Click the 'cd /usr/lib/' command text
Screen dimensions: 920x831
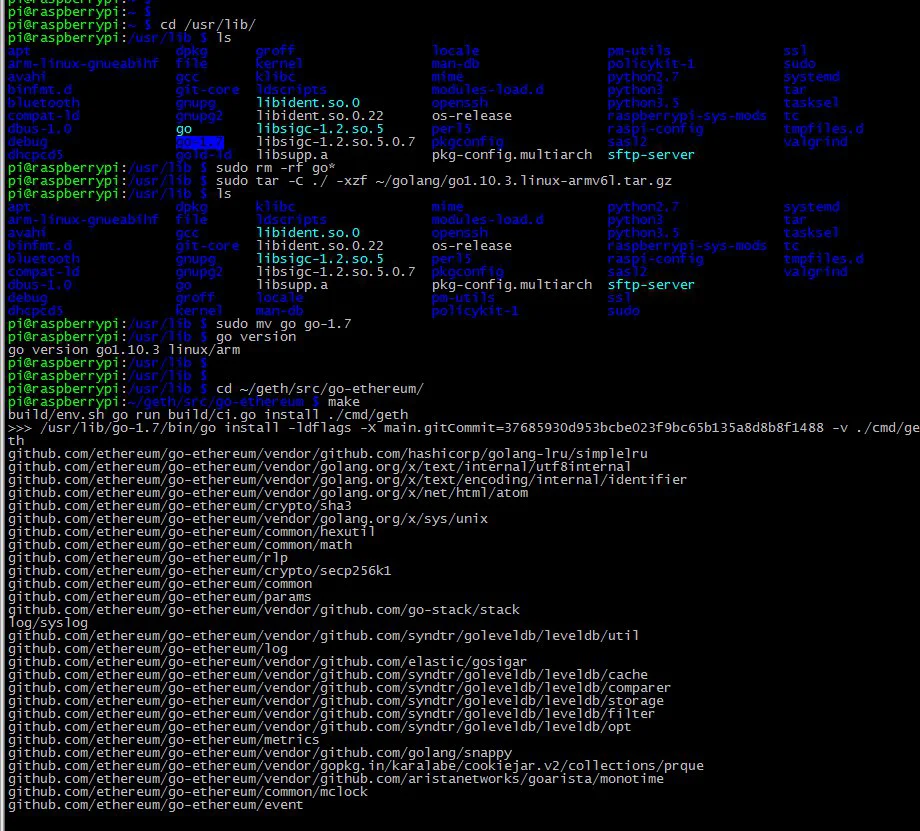click(x=208, y=25)
